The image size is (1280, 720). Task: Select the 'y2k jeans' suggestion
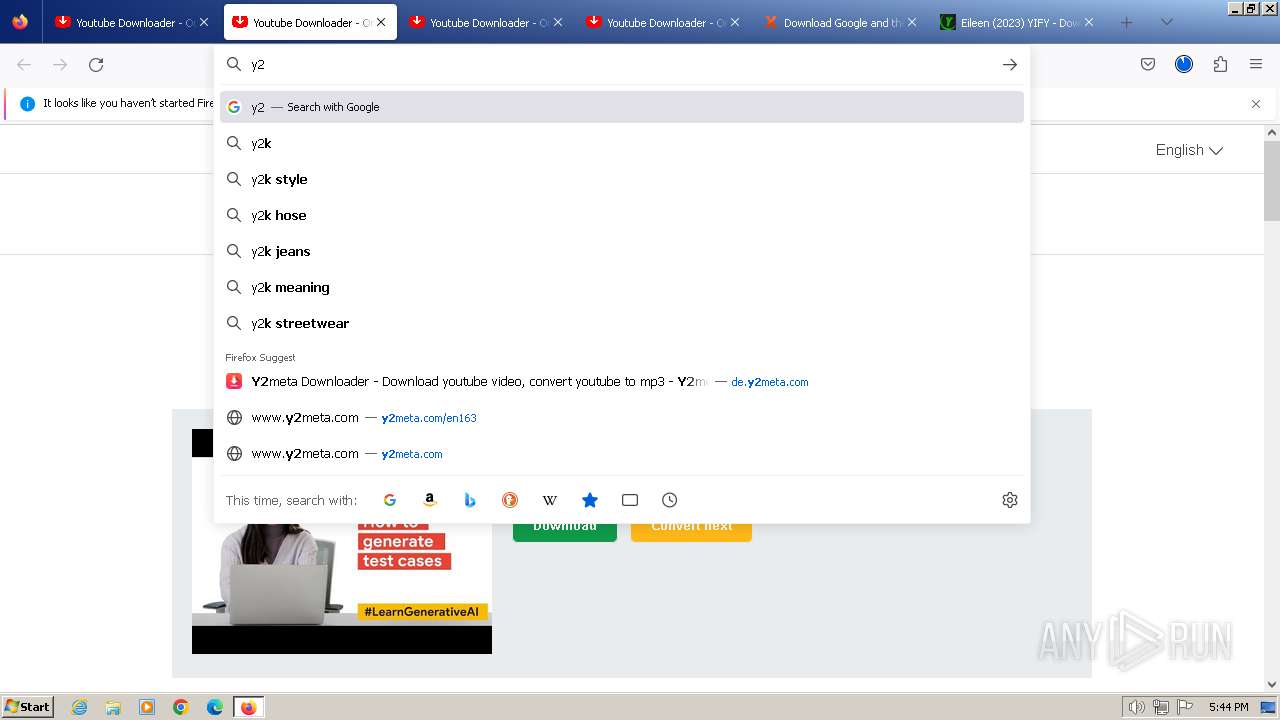[622, 251]
